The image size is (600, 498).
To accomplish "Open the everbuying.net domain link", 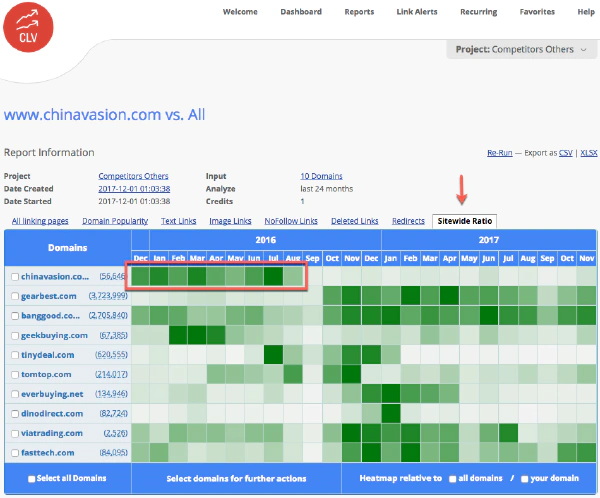I will 52,394.
